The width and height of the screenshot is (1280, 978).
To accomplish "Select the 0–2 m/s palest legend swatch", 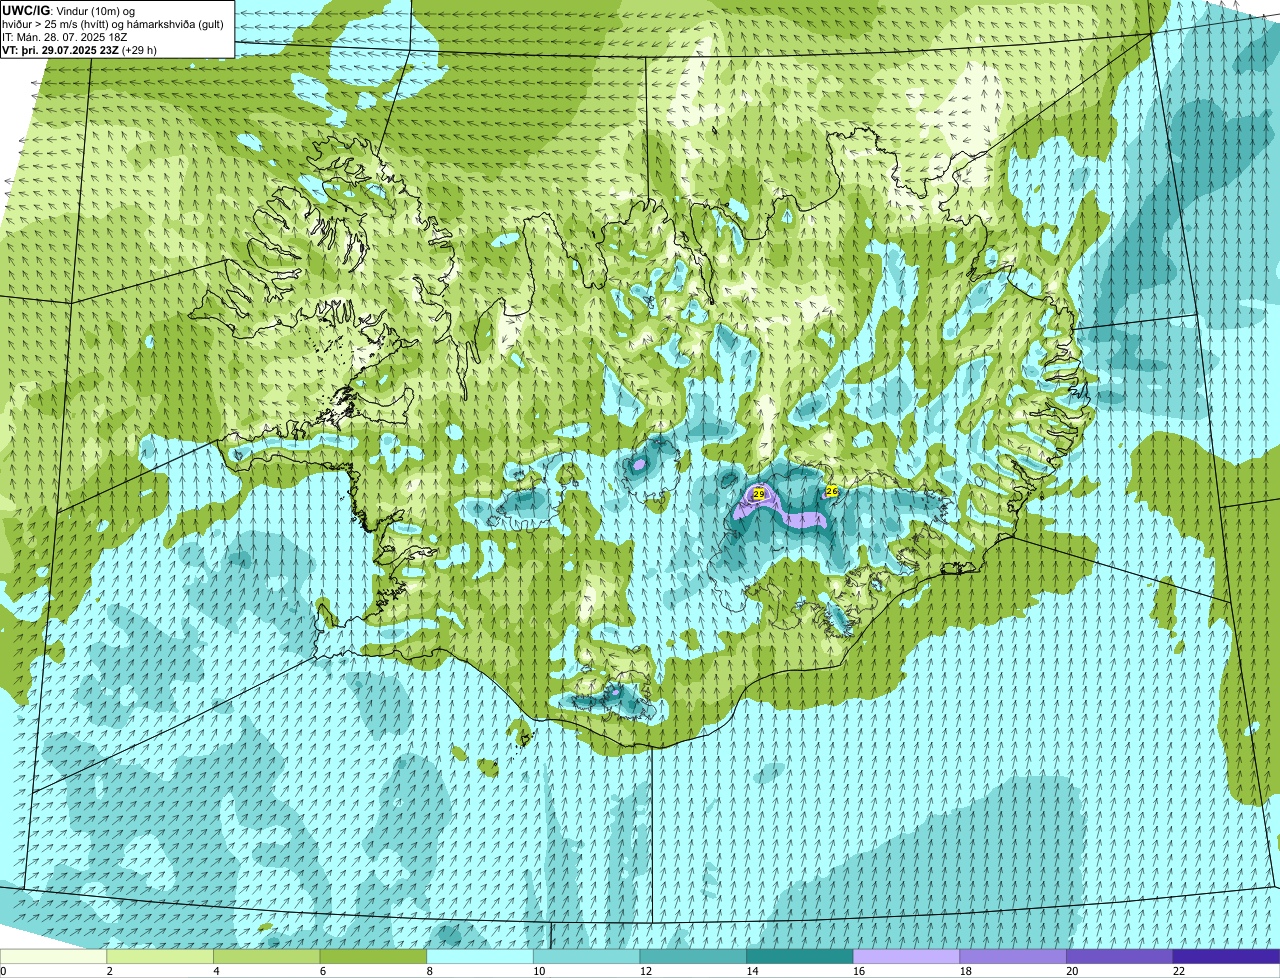I will (x=53, y=956).
